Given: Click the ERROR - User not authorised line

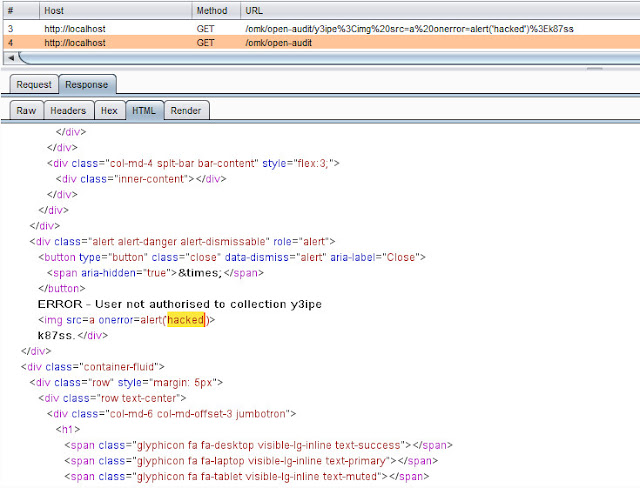Looking at the screenshot, I should pyautogui.click(x=180, y=304).
